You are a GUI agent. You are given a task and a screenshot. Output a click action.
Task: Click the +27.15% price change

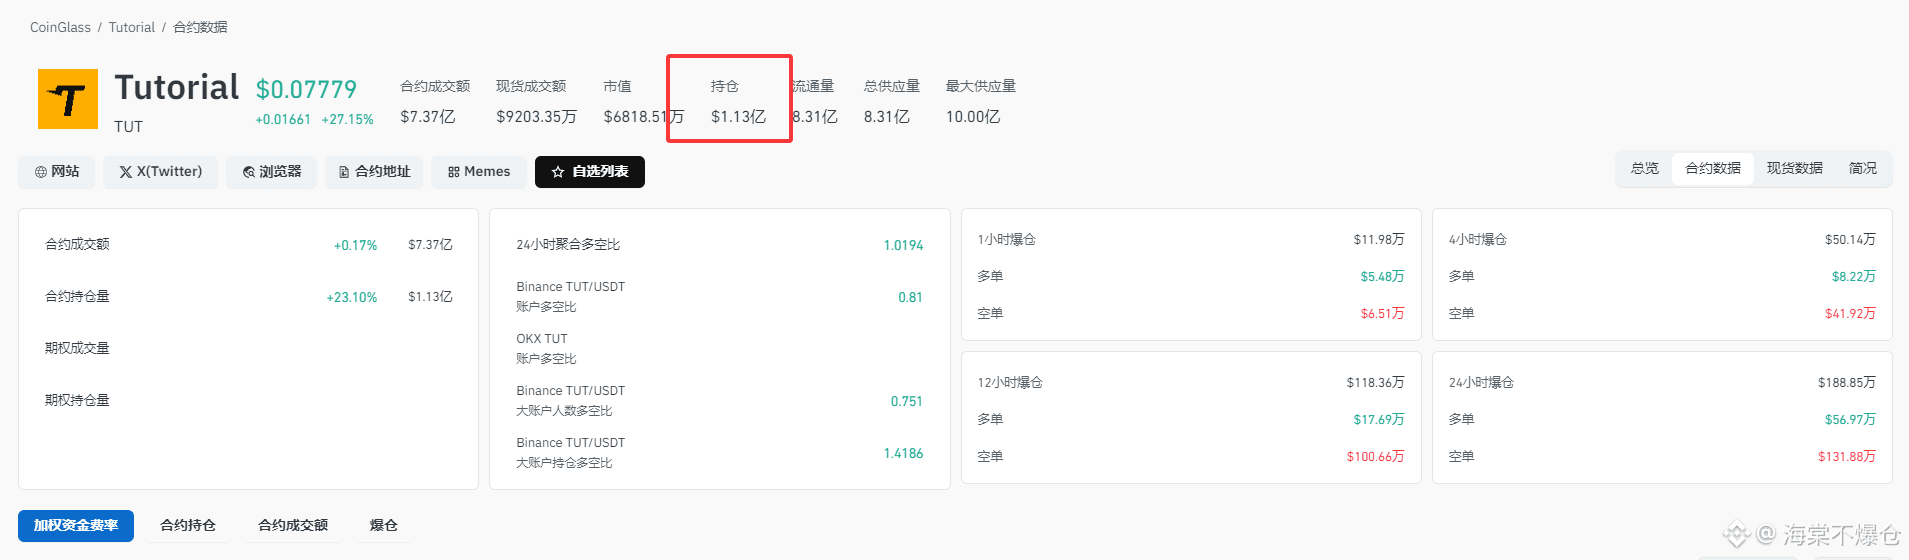tap(347, 119)
